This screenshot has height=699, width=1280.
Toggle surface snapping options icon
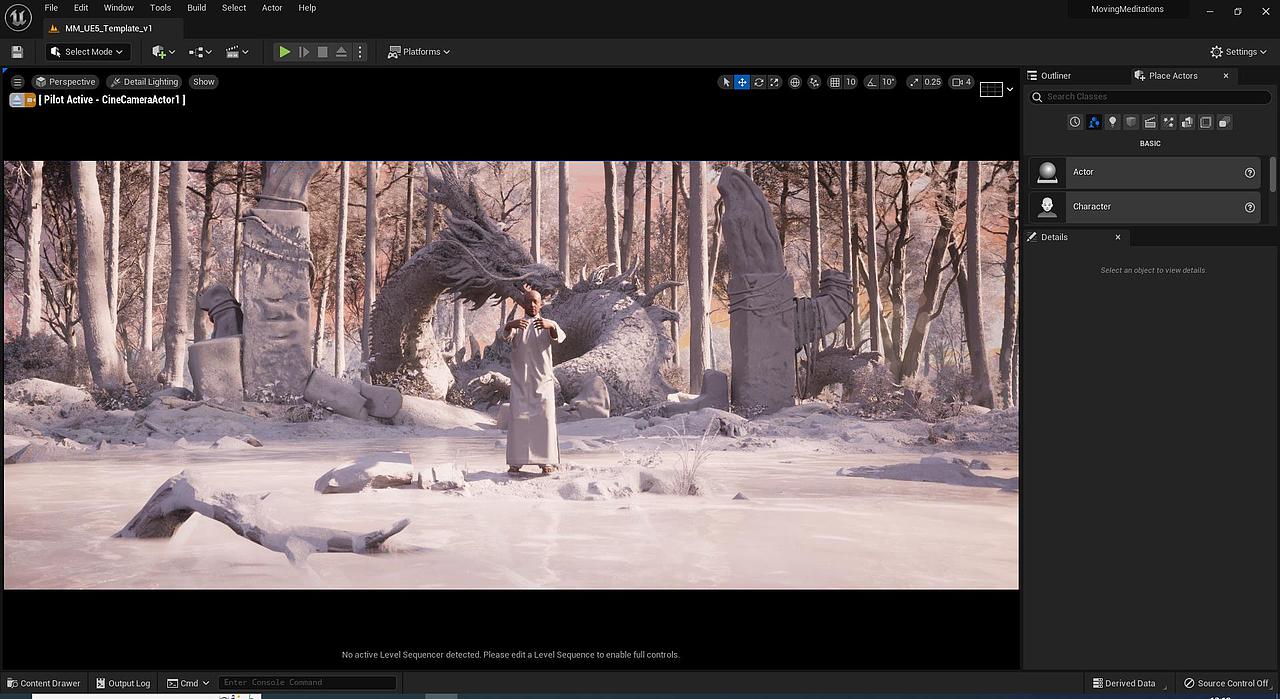pos(814,82)
